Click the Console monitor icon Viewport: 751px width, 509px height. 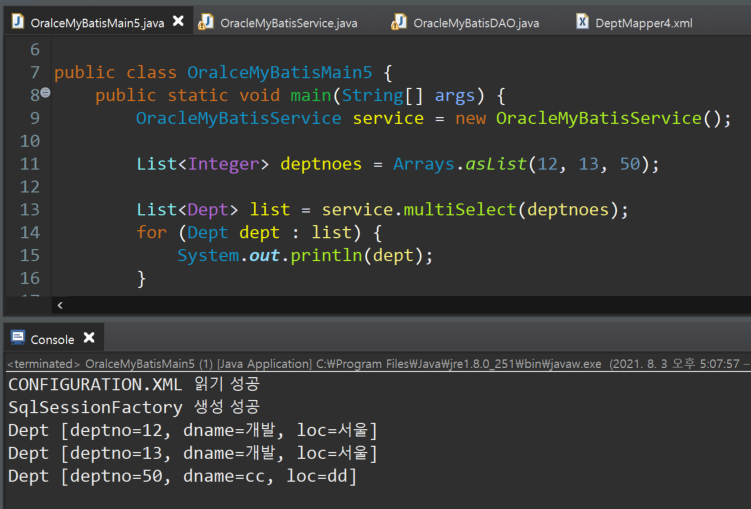tap(18, 338)
